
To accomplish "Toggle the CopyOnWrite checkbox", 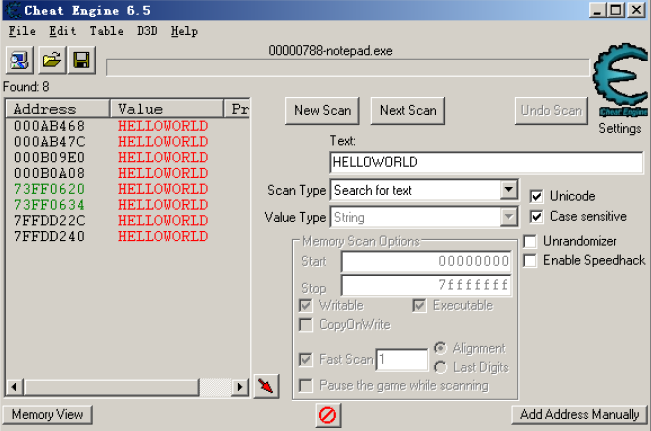I will coord(306,325).
